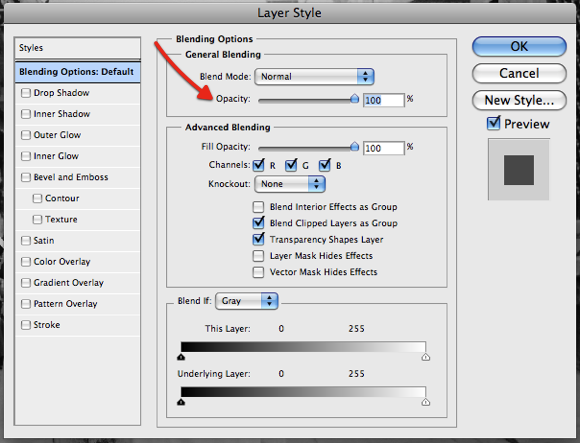Viewport: 580px width, 443px height.
Task: Click the This Layer white point triangle
Action: [426, 357]
